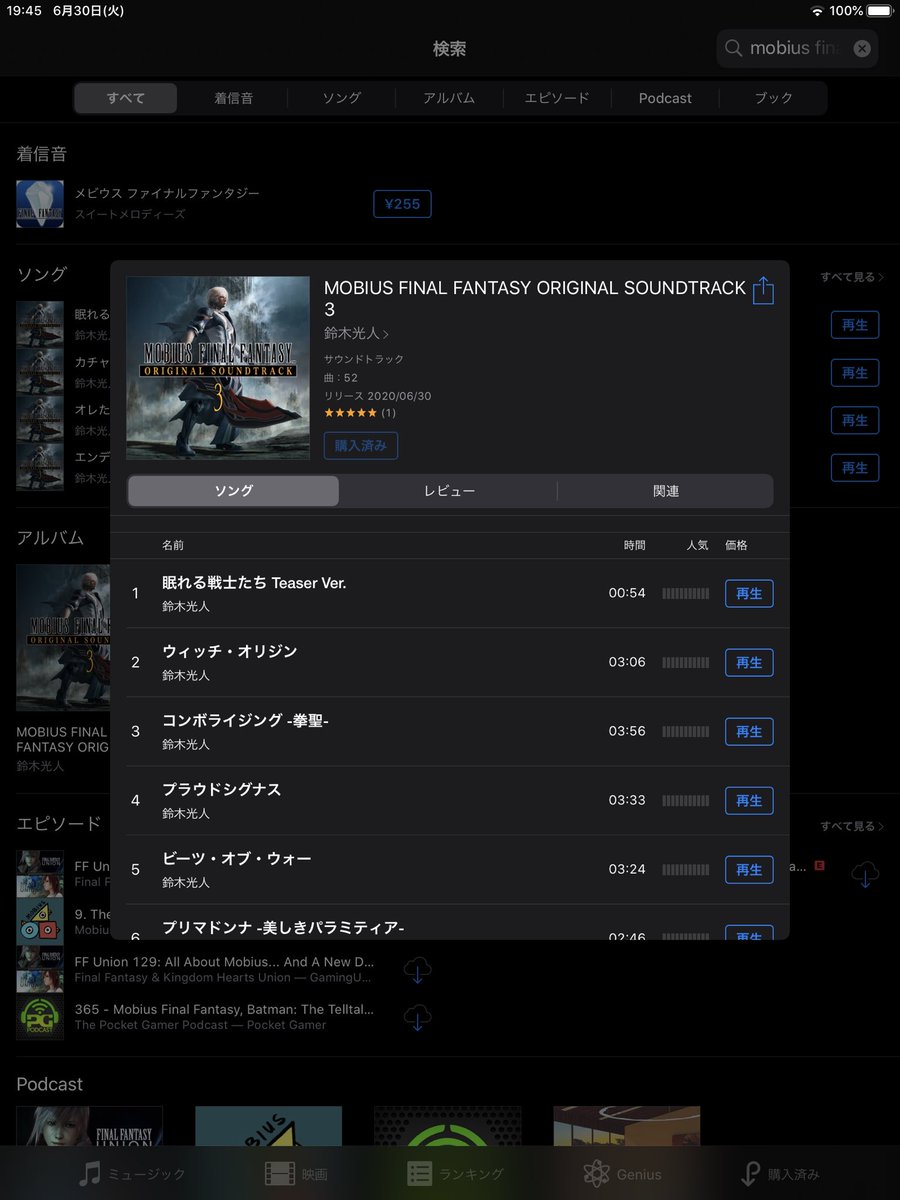Download FF Union 129 episode via cloud icon
The width and height of the screenshot is (900, 1200).
(418, 969)
